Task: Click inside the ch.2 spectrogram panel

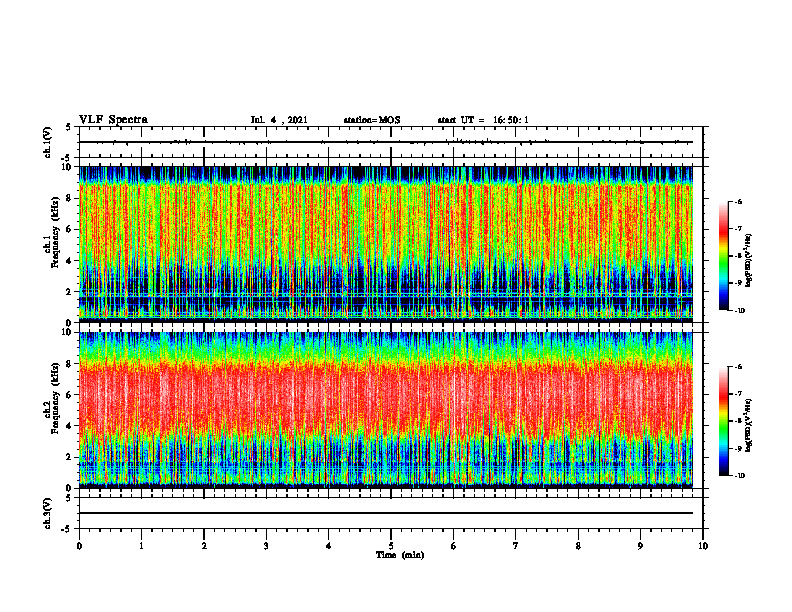Action: point(386,410)
